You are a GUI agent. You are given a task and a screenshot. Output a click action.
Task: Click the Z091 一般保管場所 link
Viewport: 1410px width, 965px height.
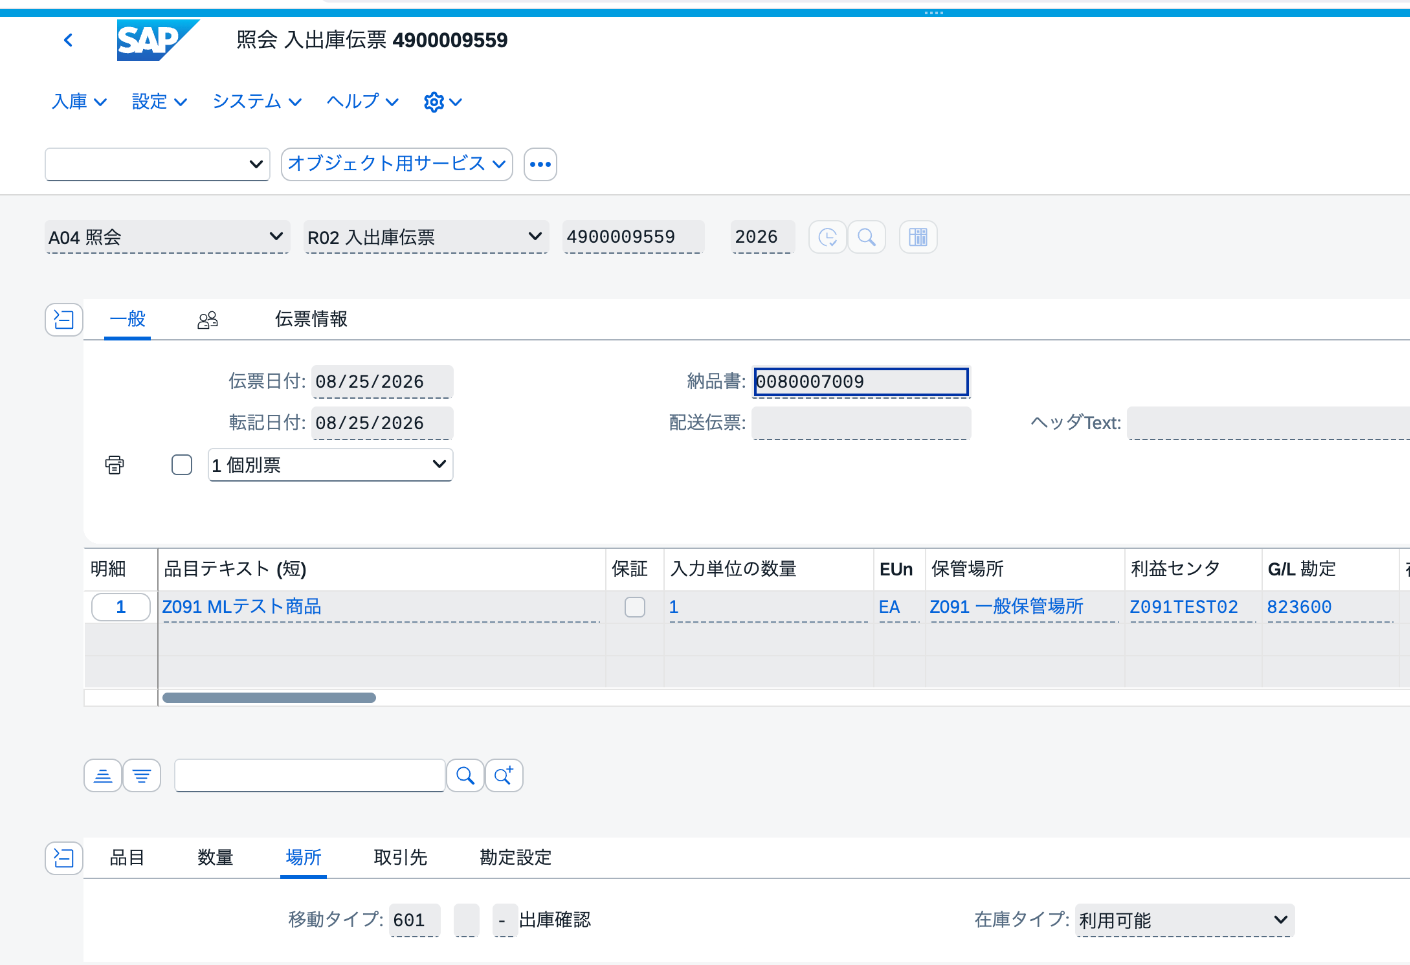point(1006,607)
